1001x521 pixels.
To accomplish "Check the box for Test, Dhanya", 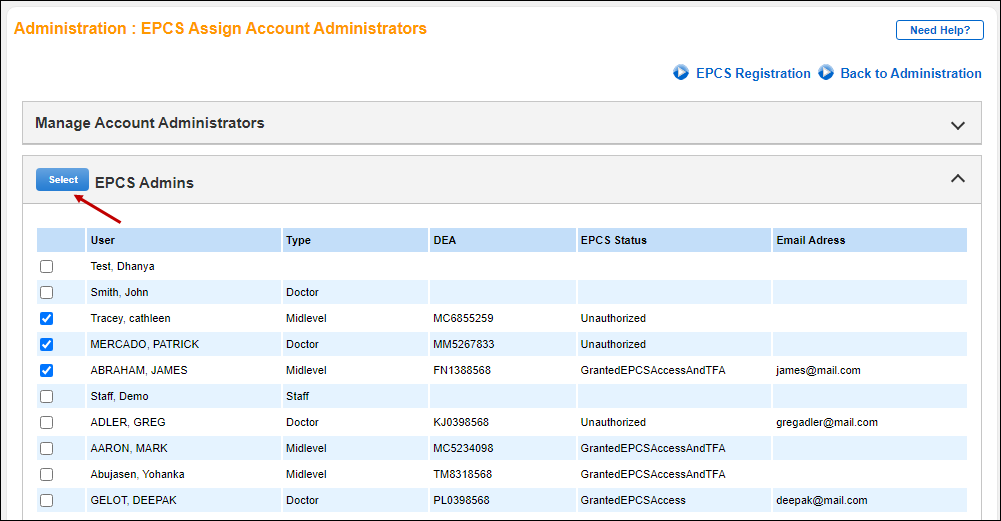I will click(47, 266).
